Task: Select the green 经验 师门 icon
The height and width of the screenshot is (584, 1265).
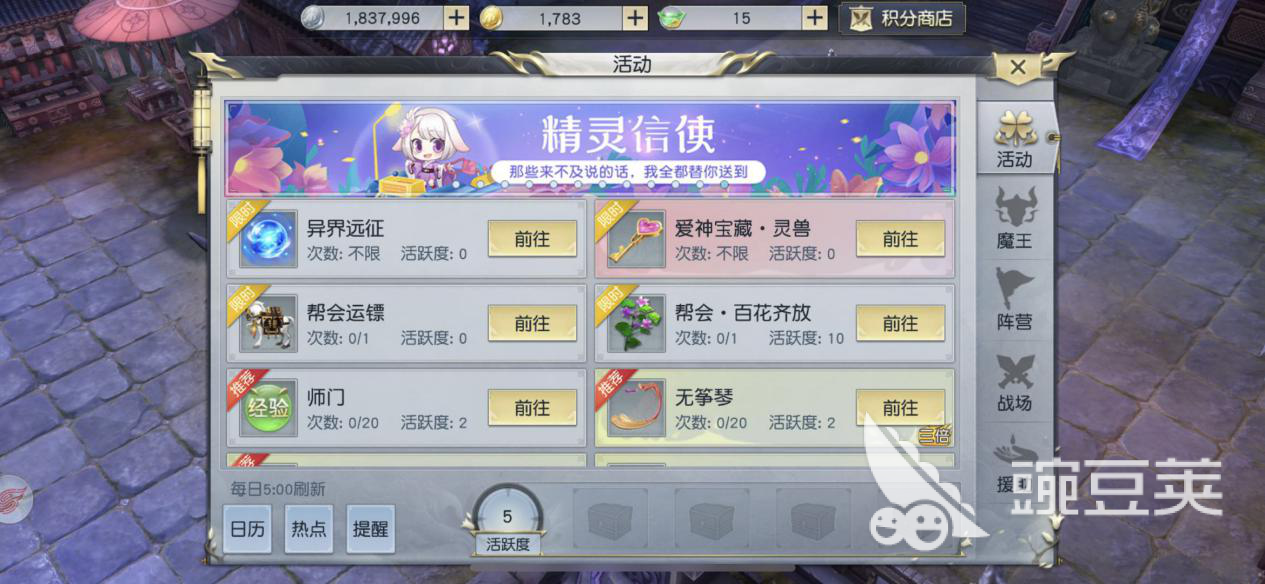Action: coord(267,409)
